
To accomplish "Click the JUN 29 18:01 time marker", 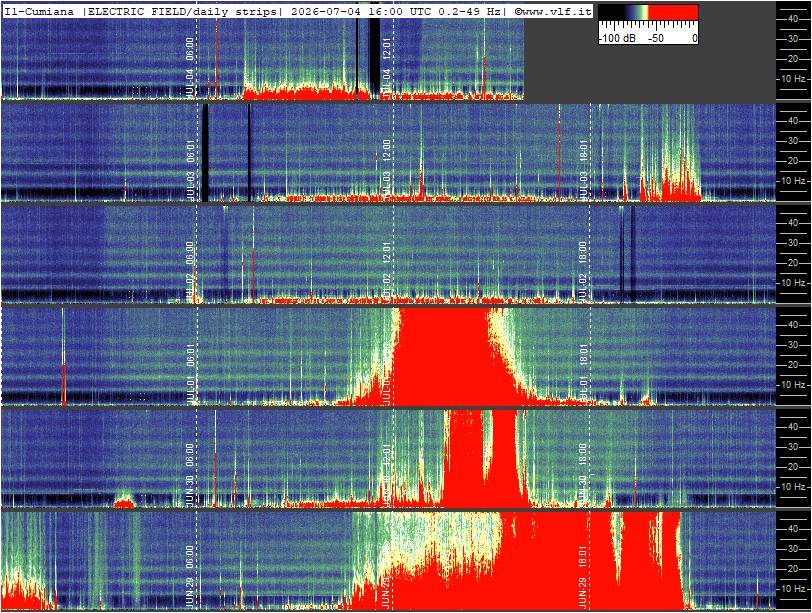I will pos(583,577).
